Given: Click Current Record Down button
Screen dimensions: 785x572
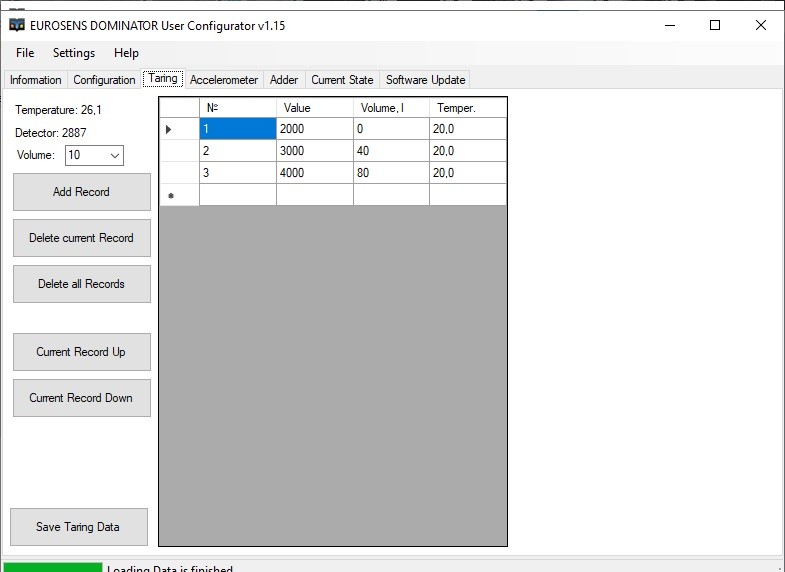Looking at the screenshot, I should (82, 398).
